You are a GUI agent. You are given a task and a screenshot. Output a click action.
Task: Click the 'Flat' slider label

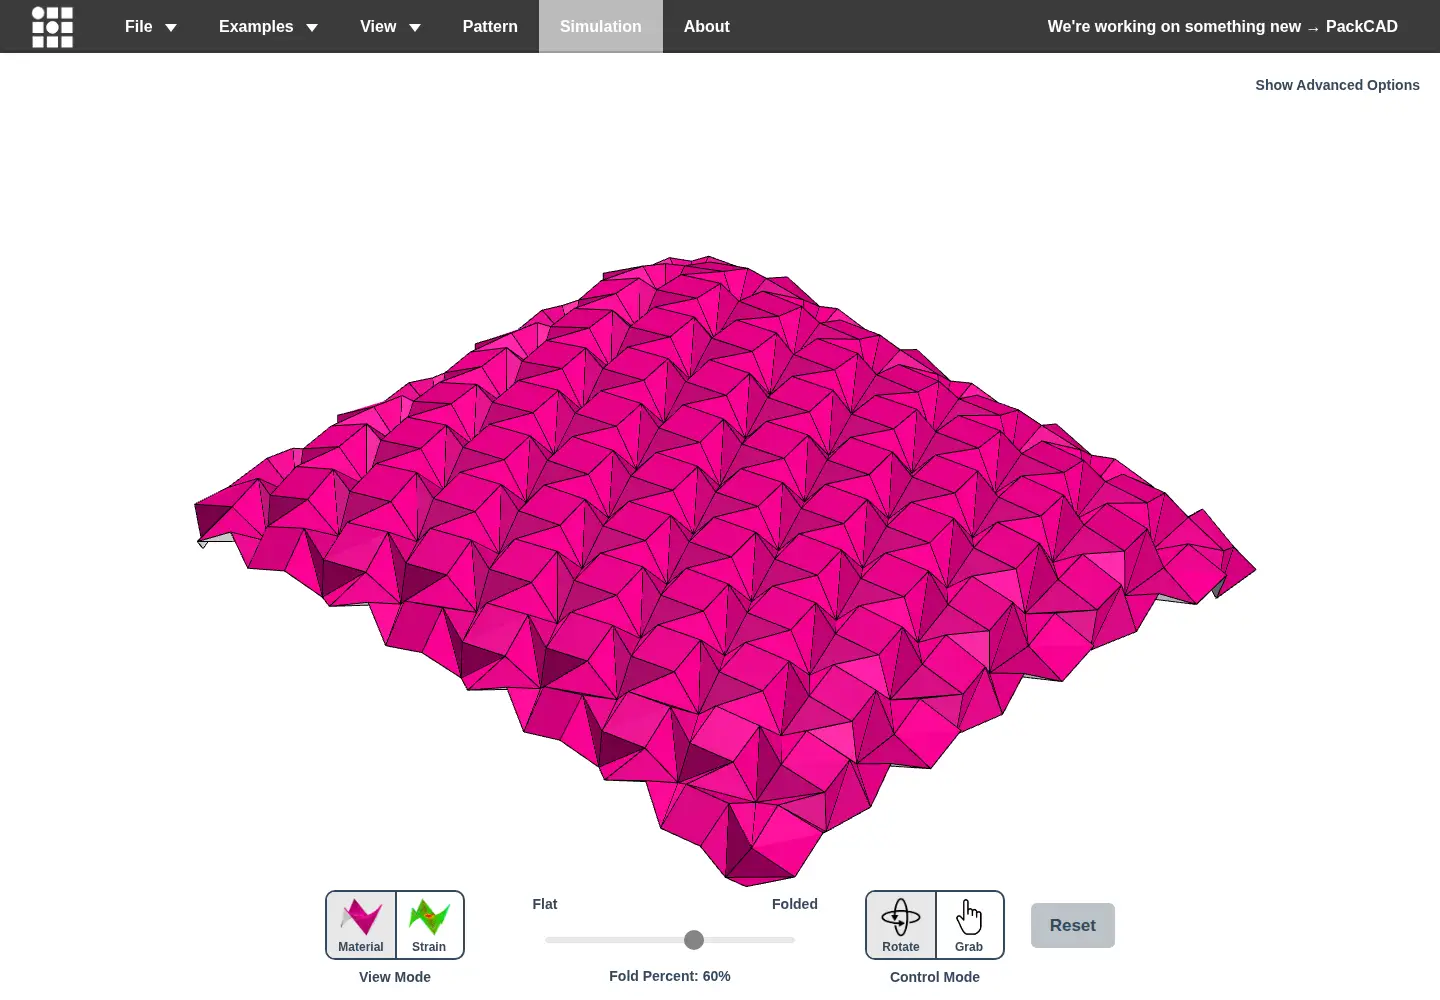click(x=545, y=904)
